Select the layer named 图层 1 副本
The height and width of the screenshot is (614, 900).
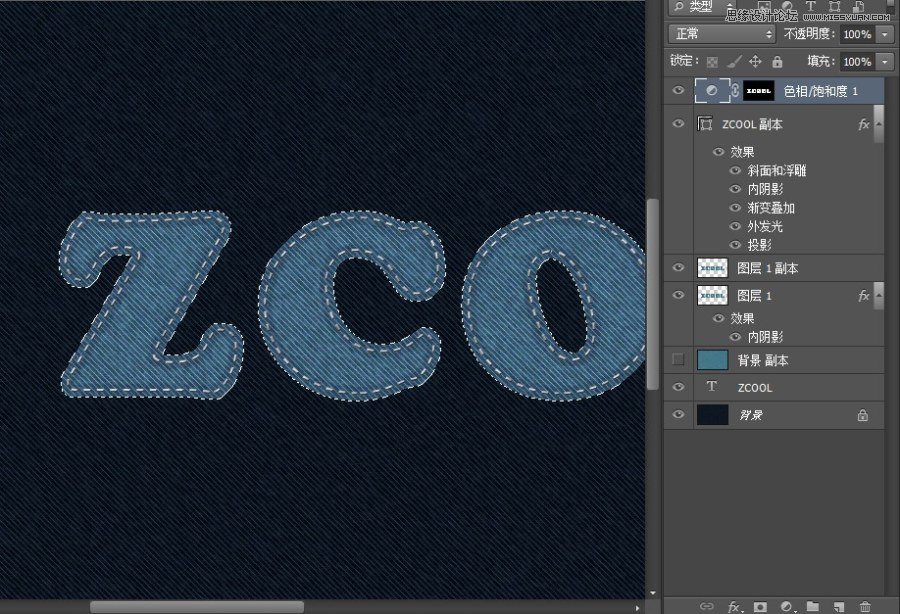(x=767, y=268)
